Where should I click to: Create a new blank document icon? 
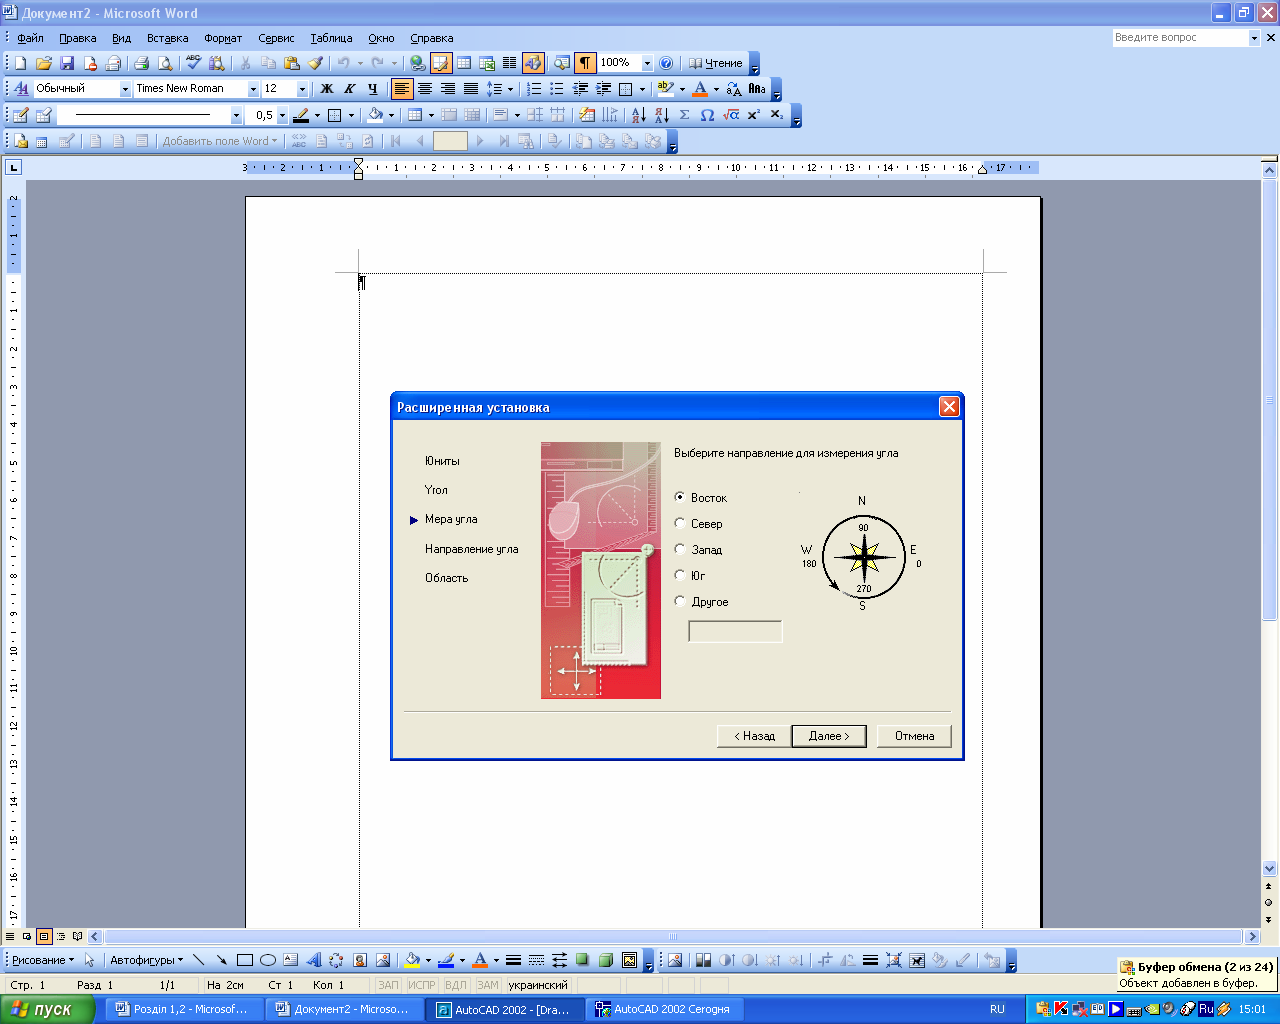[x=20, y=63]
